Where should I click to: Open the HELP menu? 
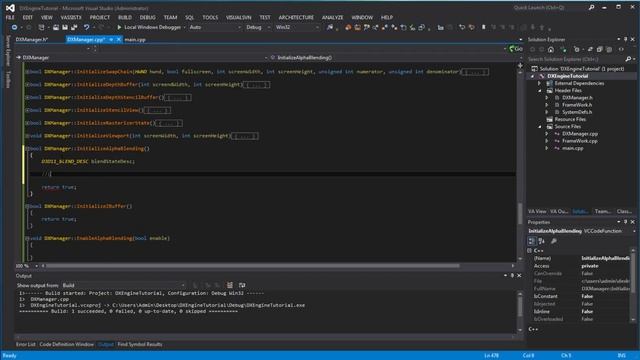[x=387, y=18]
